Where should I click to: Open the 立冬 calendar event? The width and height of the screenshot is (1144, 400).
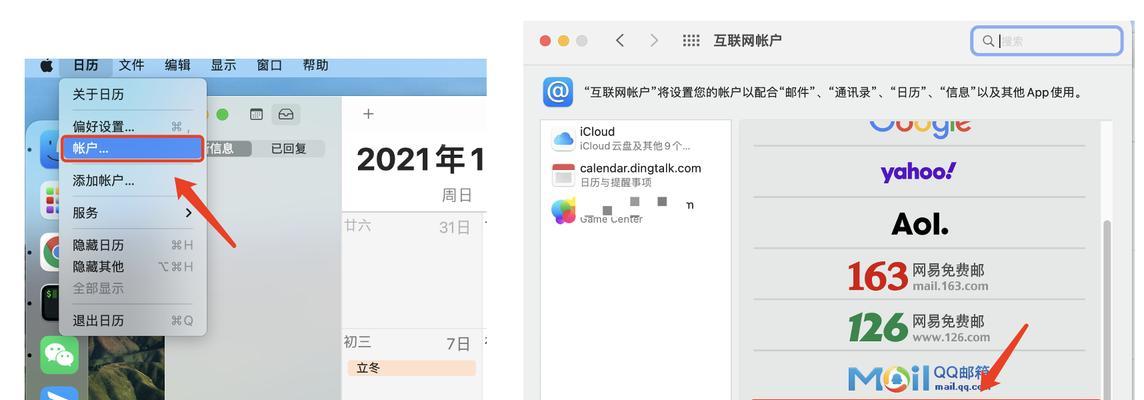(411, 368)
